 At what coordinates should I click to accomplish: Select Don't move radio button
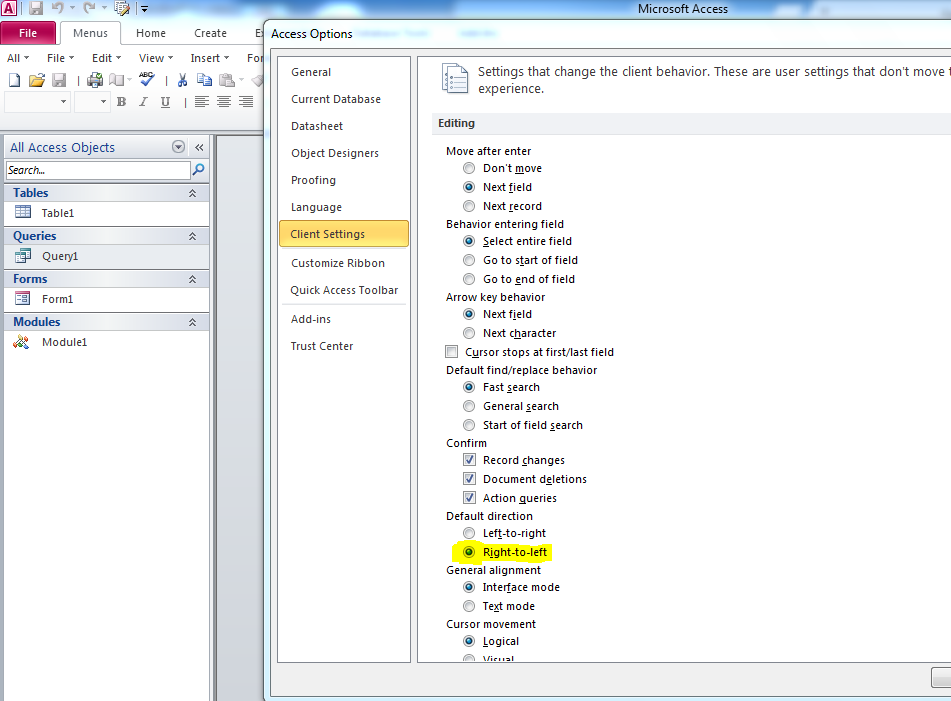(469, 168)
